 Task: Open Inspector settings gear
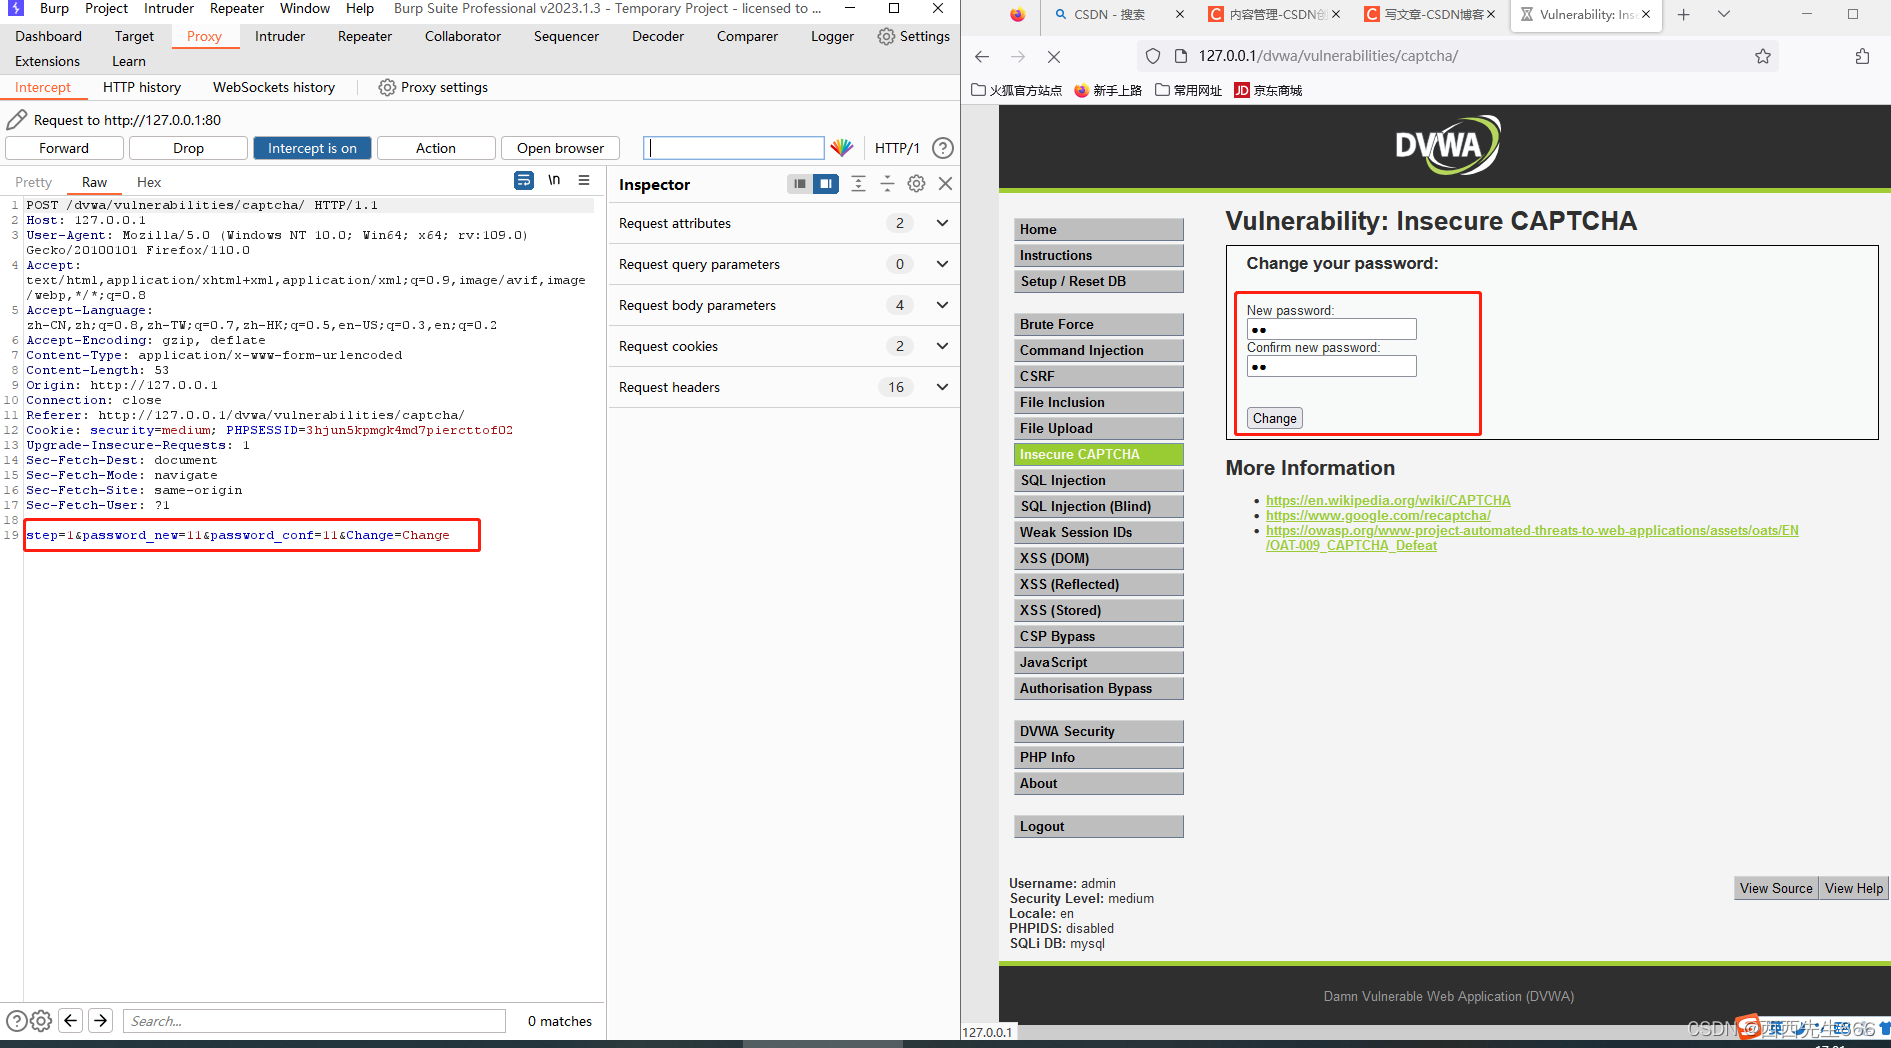pos(916,184)
